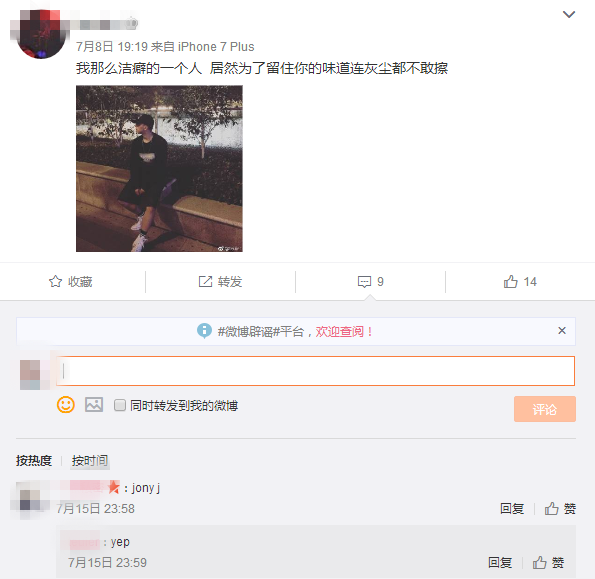Focus the comment text input box
Viewport: 595px width, 579px height.
tap(315, 371)
